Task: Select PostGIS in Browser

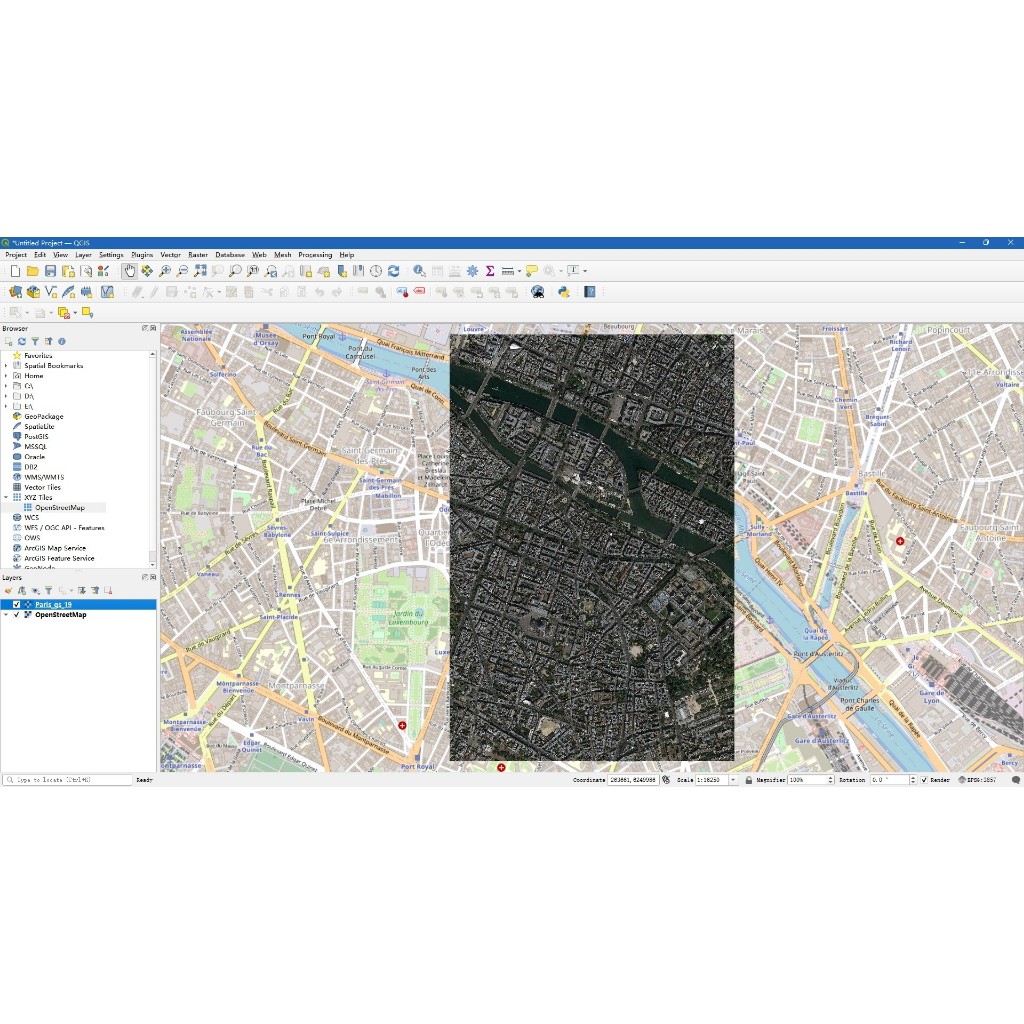Action: (x=36, y=436)
